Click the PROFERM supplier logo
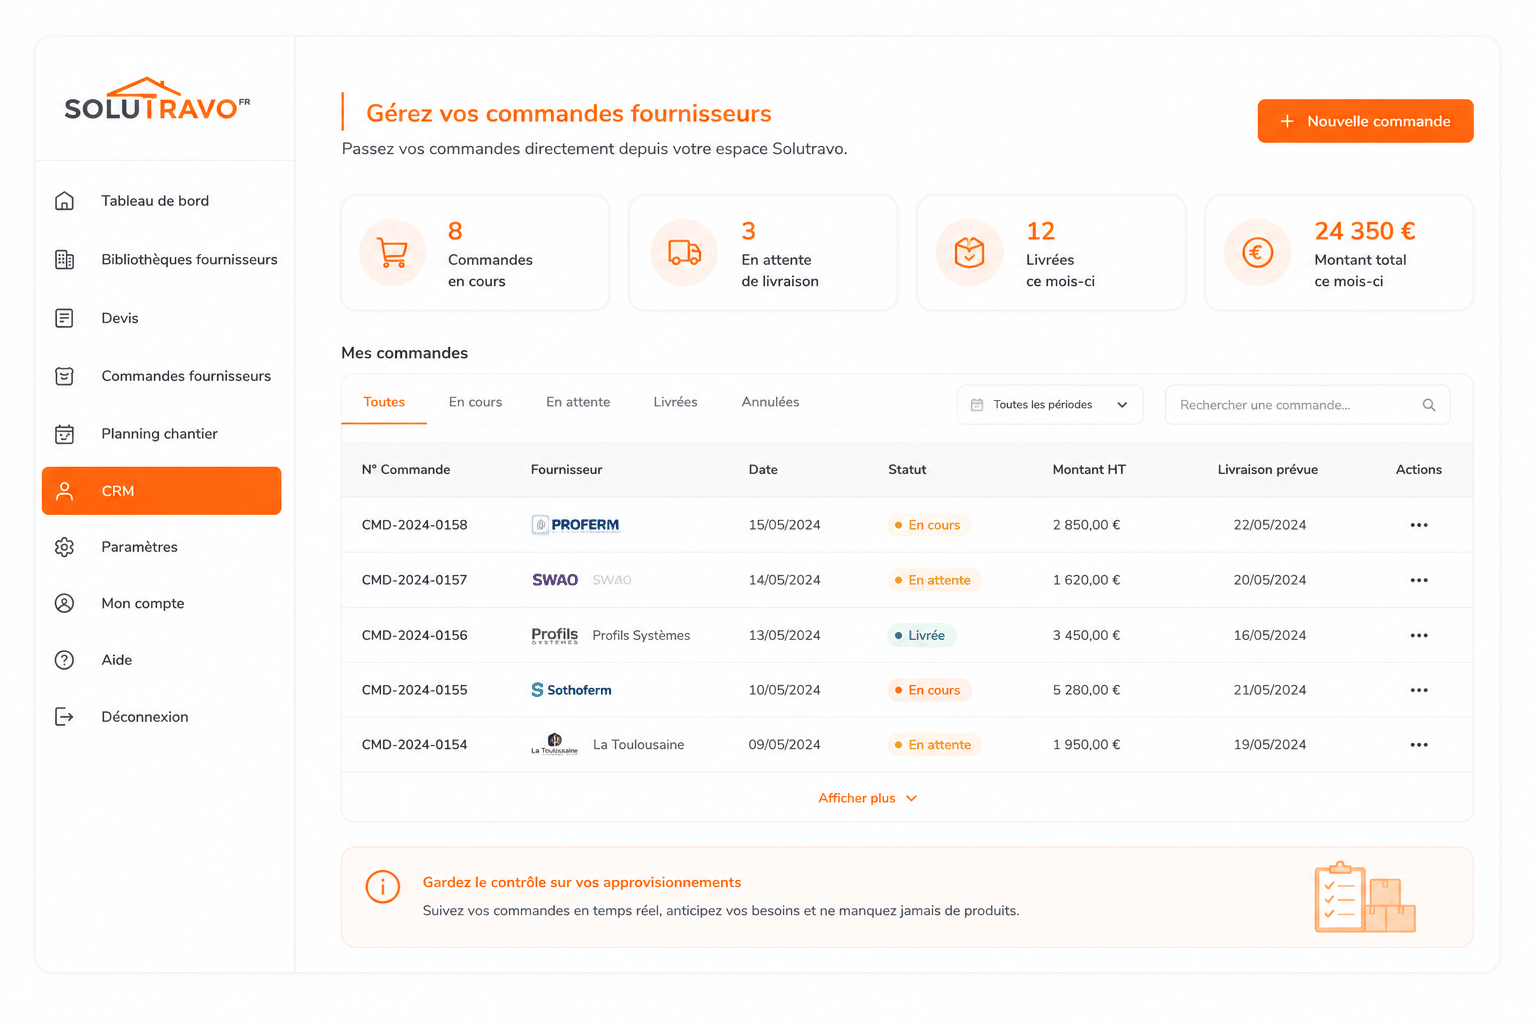Viewport: 1536px width, 1024px height. point(575,525)
